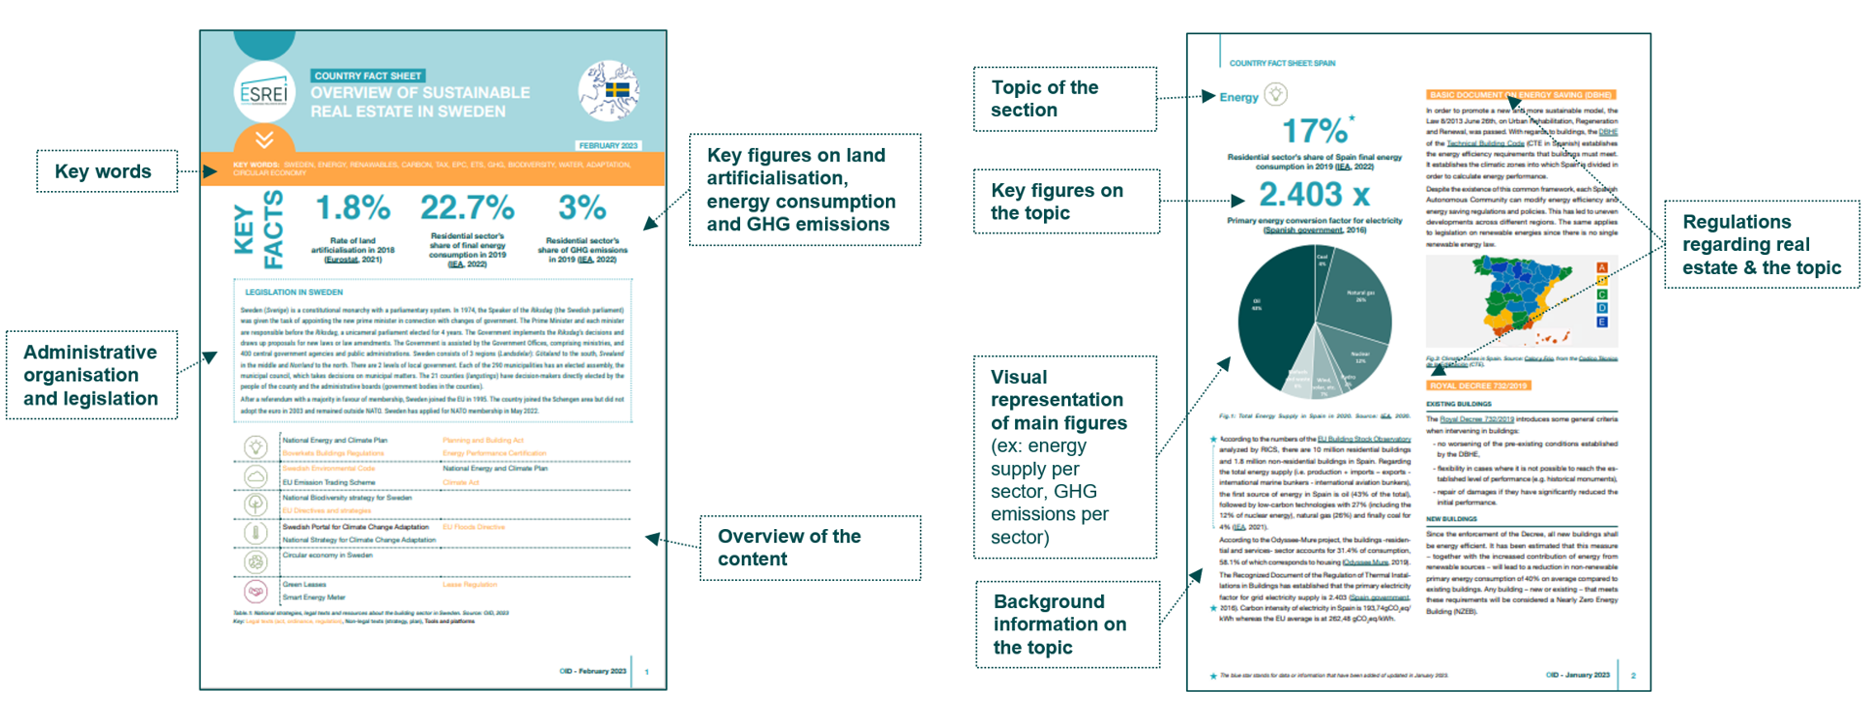Click 'OID - January 2023' footer on Spain page
The width and height of the screenshot is (1867, 703).
pos(1578,675)
